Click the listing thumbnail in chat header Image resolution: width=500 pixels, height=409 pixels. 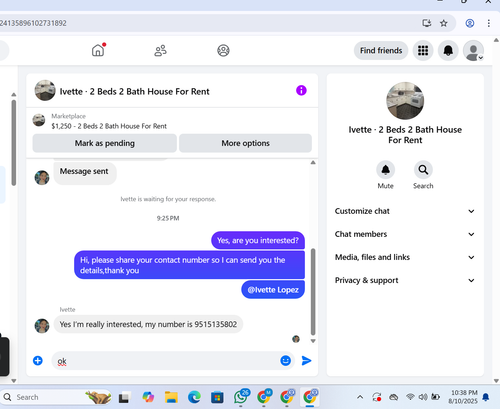coord(45,90)
